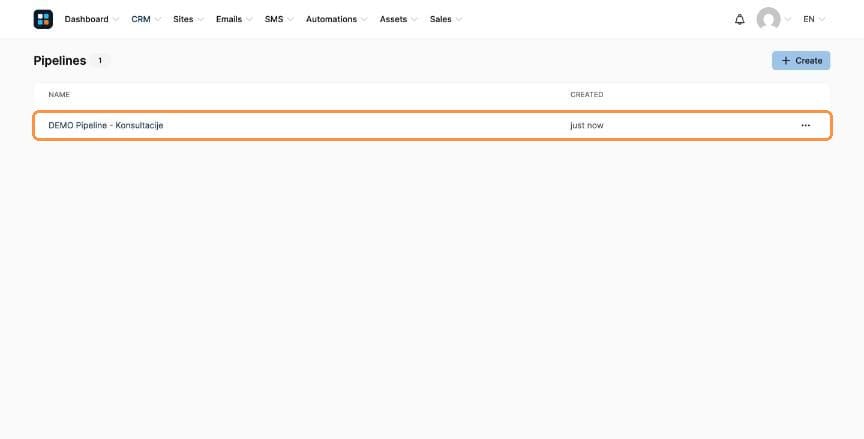This screenshot has width=864, height=439.
Task: Click the 'just now' created cell
Action: click(x=587, y=126)
